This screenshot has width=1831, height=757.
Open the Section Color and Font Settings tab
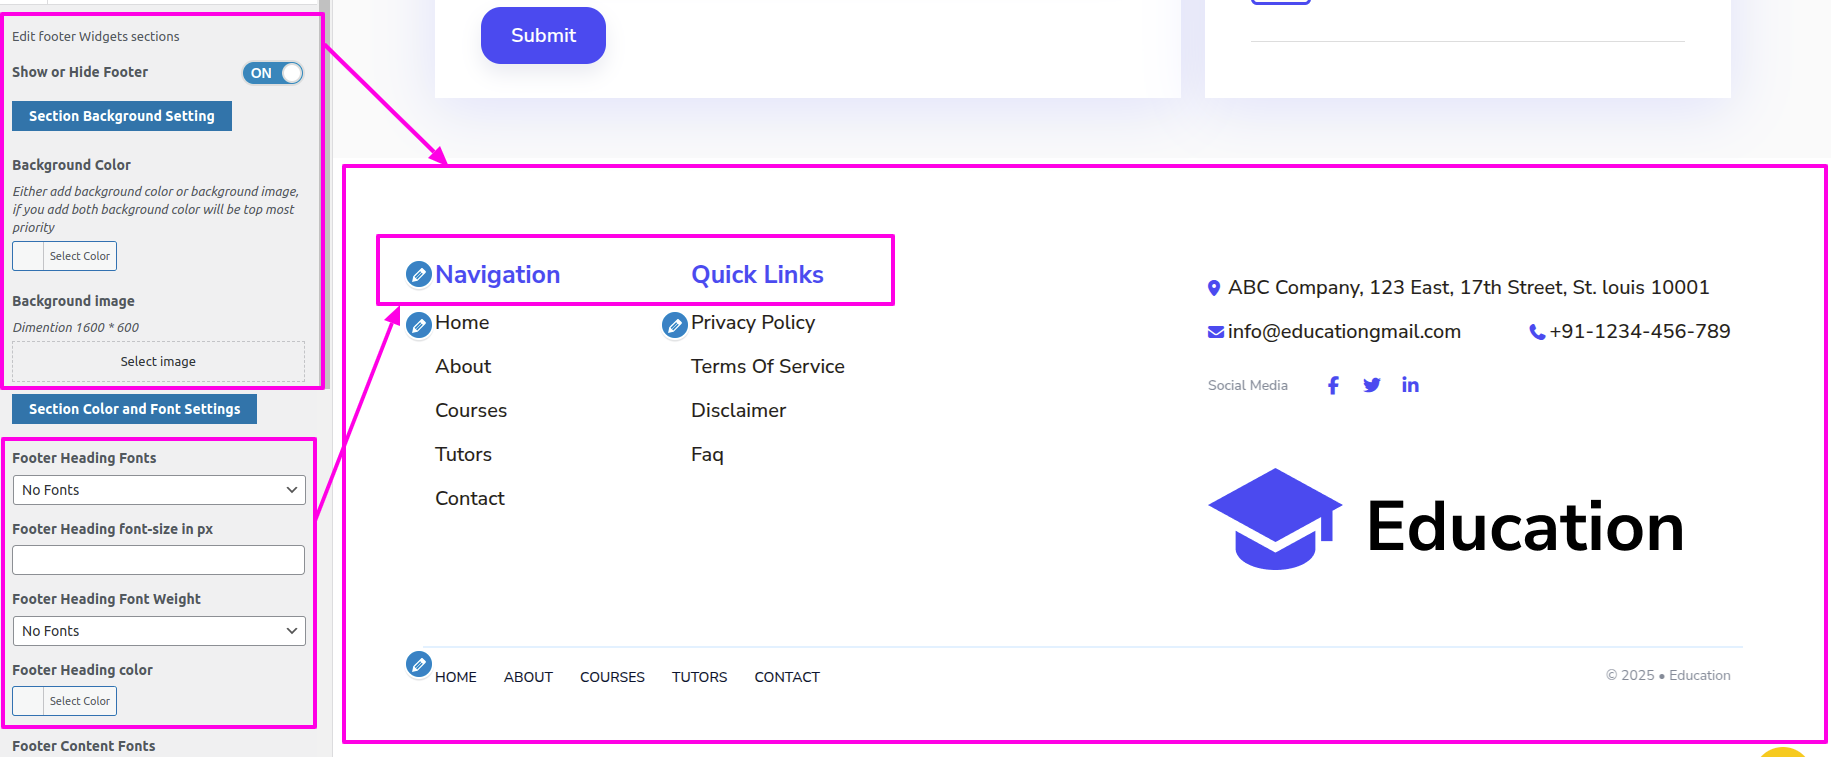(134, 409)
